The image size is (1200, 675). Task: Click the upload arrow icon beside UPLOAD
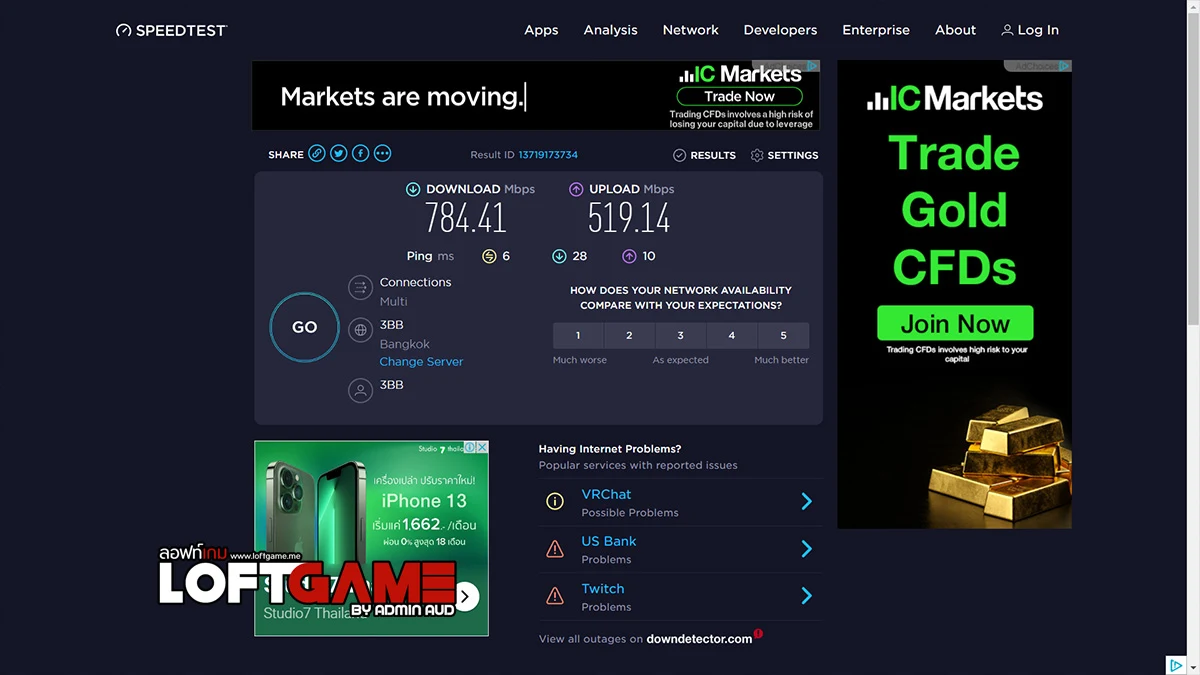[x=576, y=189]
